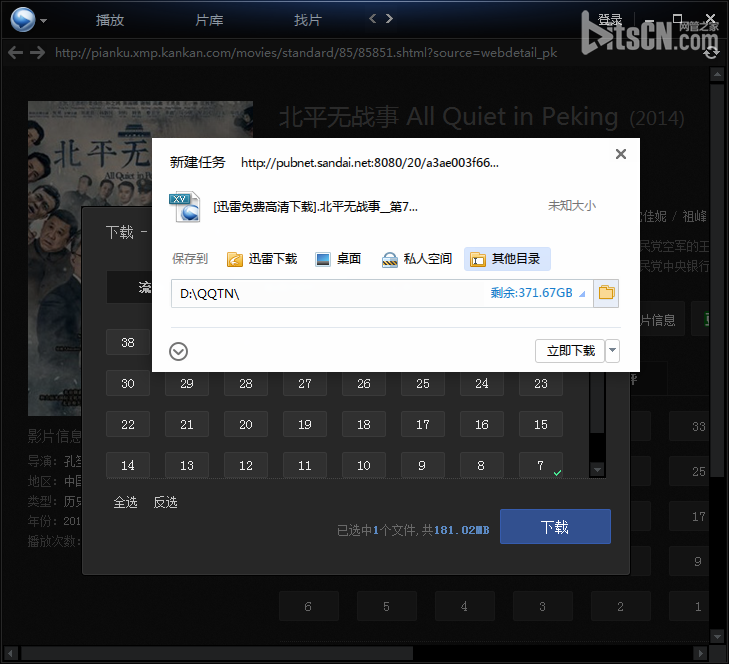Screen dimensions: 729x664
Task: Navigate forward with the browser forward arrow
Action: coord(37,53)
